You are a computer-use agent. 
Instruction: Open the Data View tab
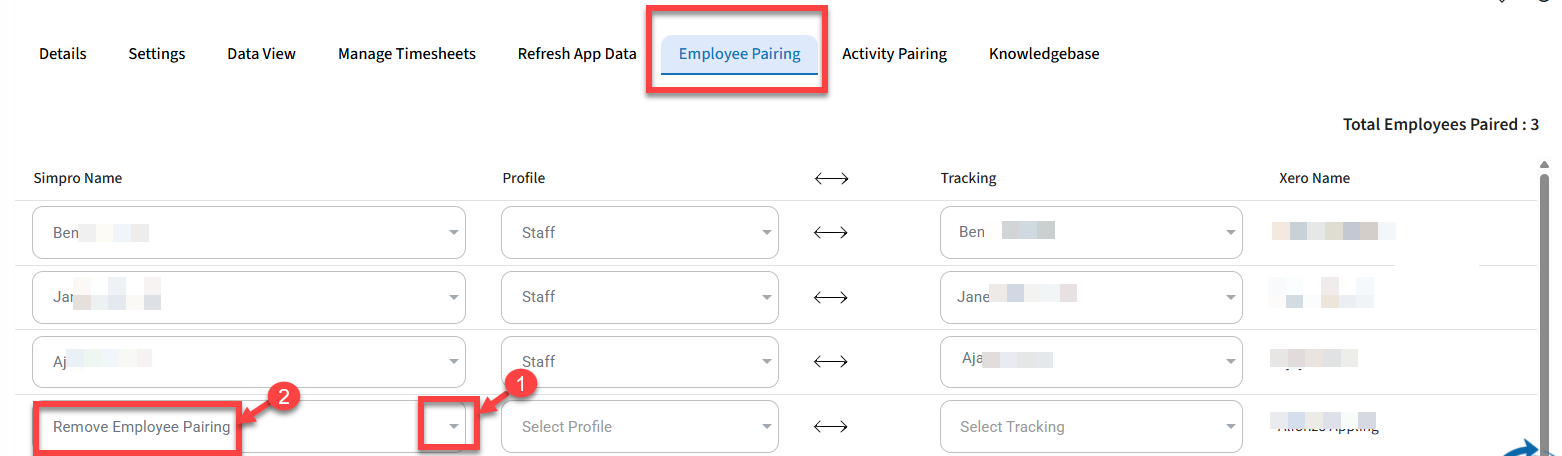coord(261,54)
